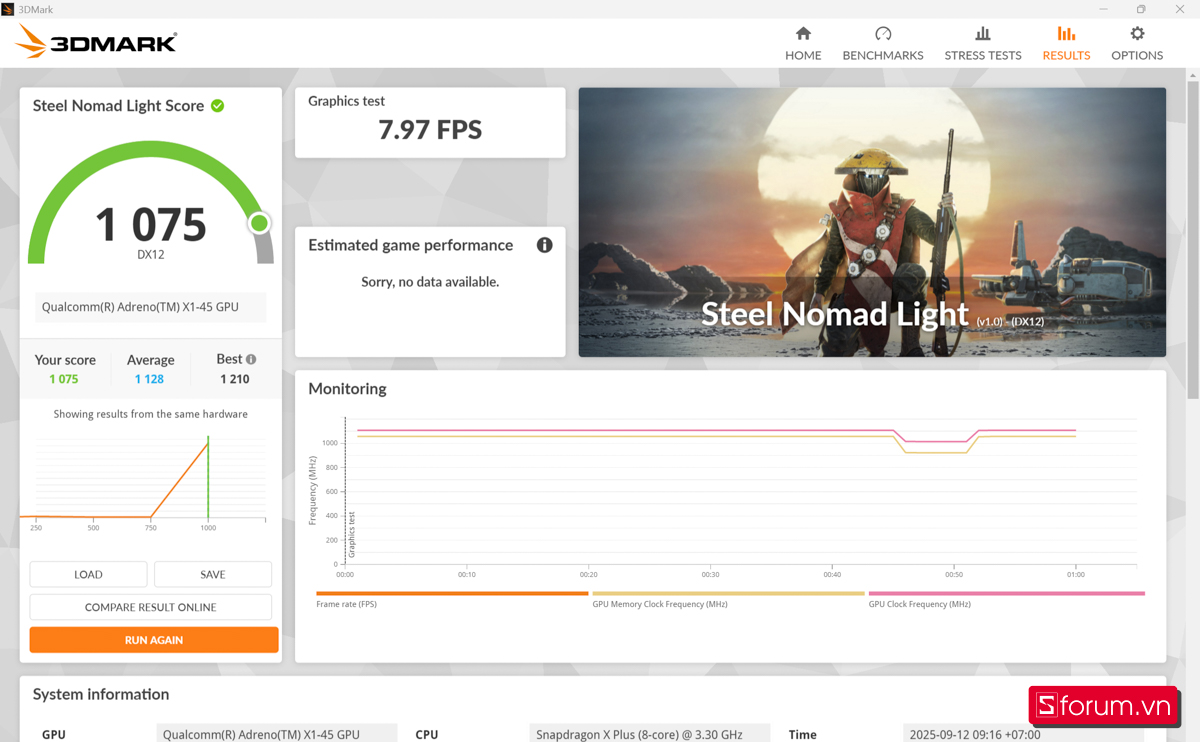Image resolution: width=1200 pixels, height=742 pixels.
Task: Click the Benchmarks gauge icon
Action: [x=883, y=34]
